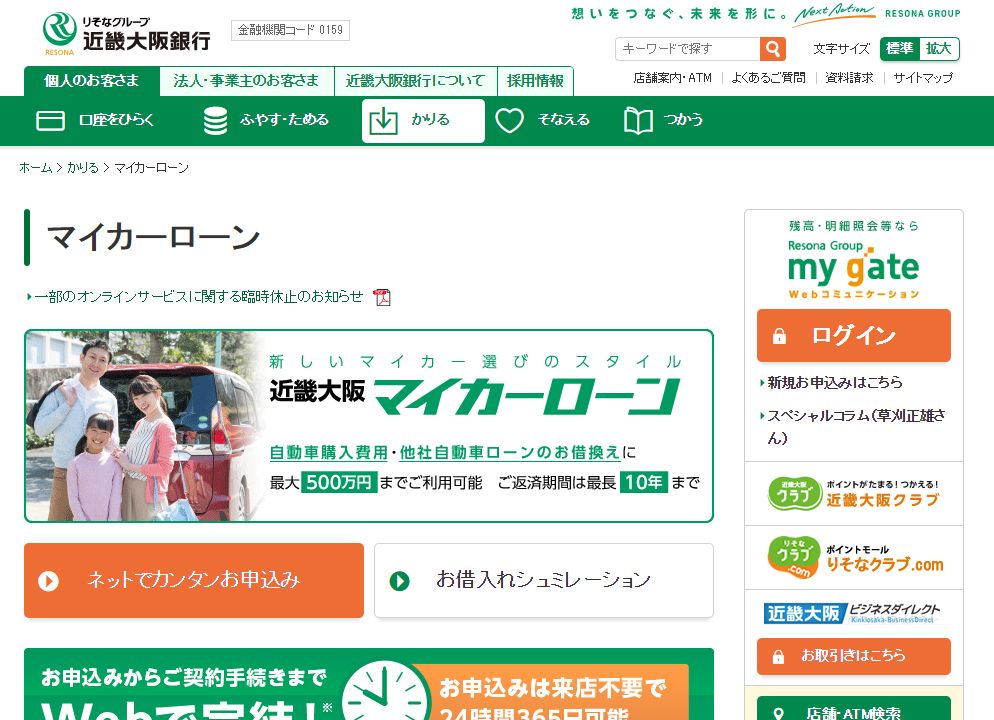Open the 近畿大阪クラブ banner

853,493
